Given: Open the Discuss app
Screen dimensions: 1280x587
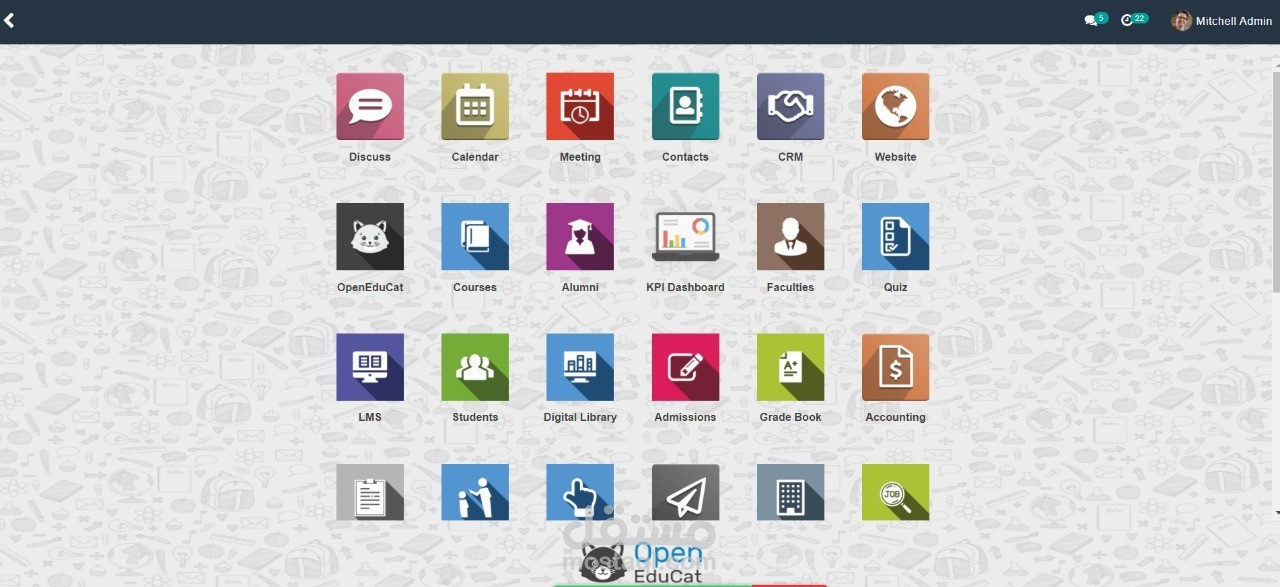Looking at the screenshot, I should coord(370,106).
